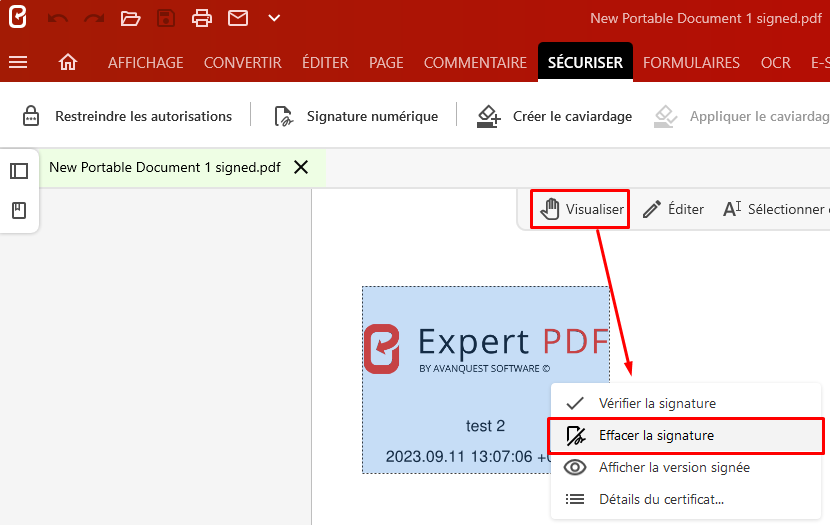The height and width of the screenshot is (525, 830).
Task: Open the AFFICHAGE tab
Action: pos(146,62)
